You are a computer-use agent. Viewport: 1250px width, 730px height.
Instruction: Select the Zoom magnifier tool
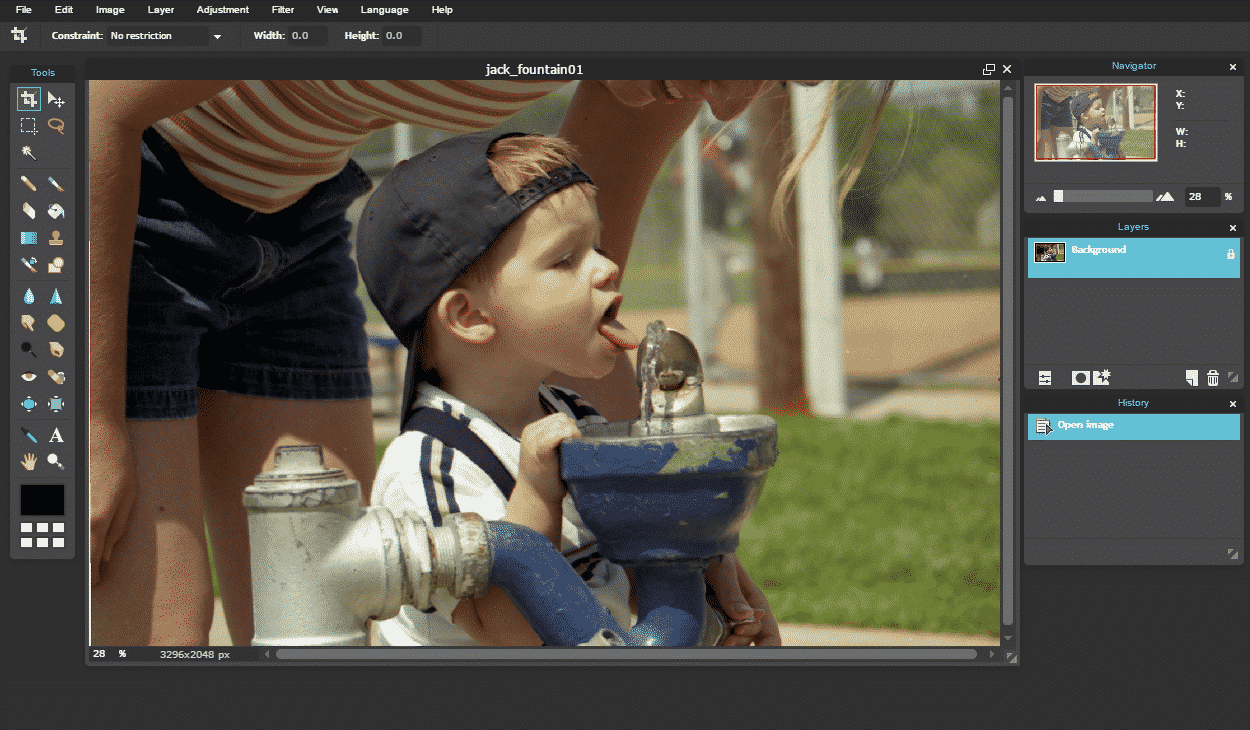click(56, 462)
